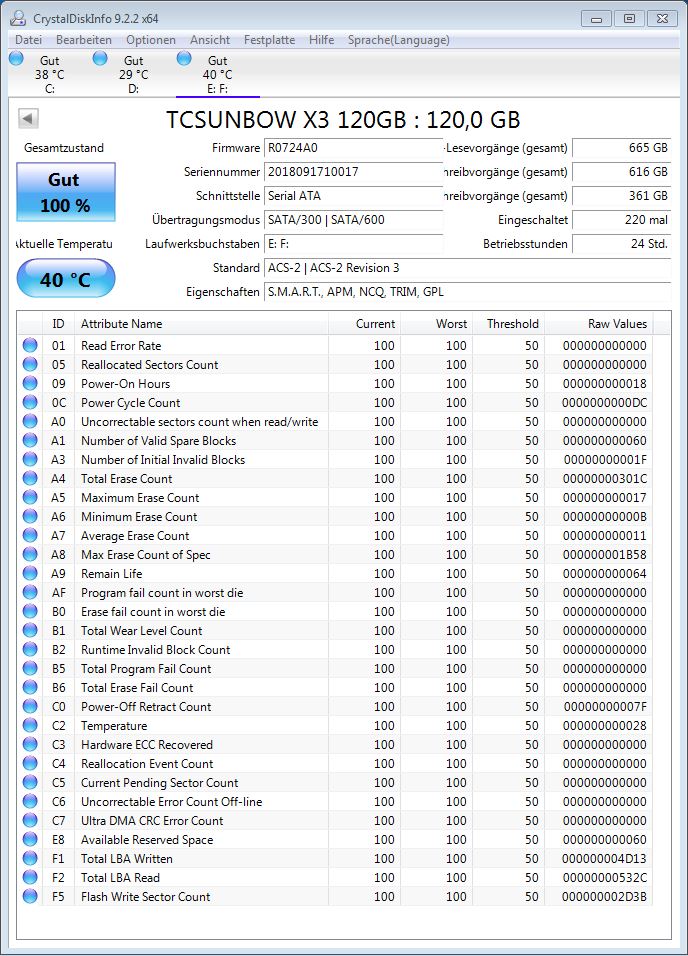
Task: Select the C: drive tab at 38 °C
Action: click(50, 74)
